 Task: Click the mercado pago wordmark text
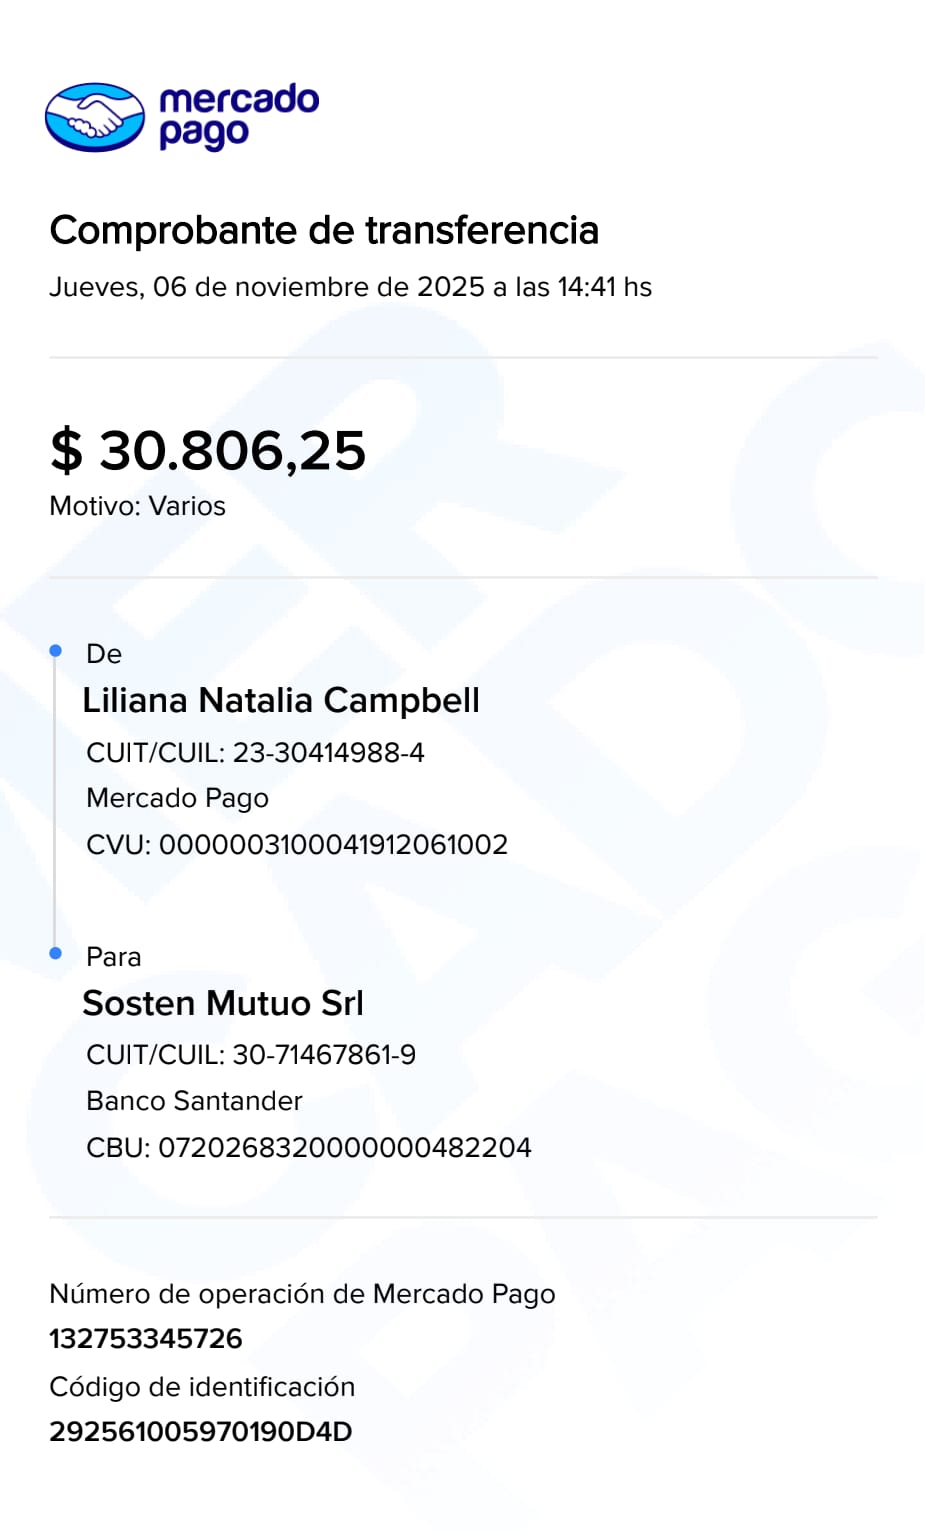tap(238, 116)
